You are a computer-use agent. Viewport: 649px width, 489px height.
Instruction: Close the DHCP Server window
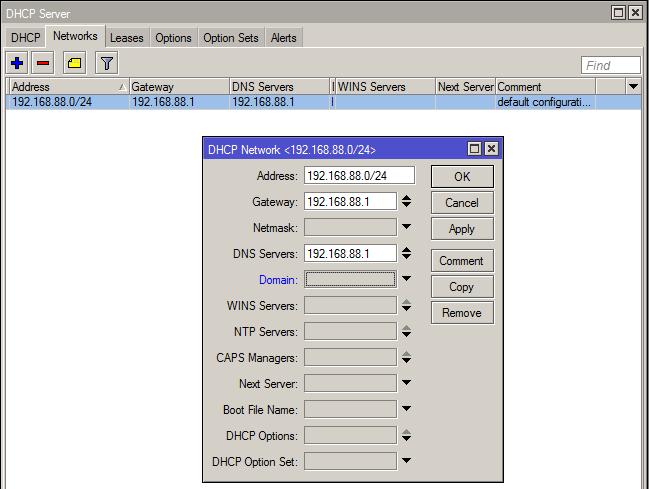point(635,13)
